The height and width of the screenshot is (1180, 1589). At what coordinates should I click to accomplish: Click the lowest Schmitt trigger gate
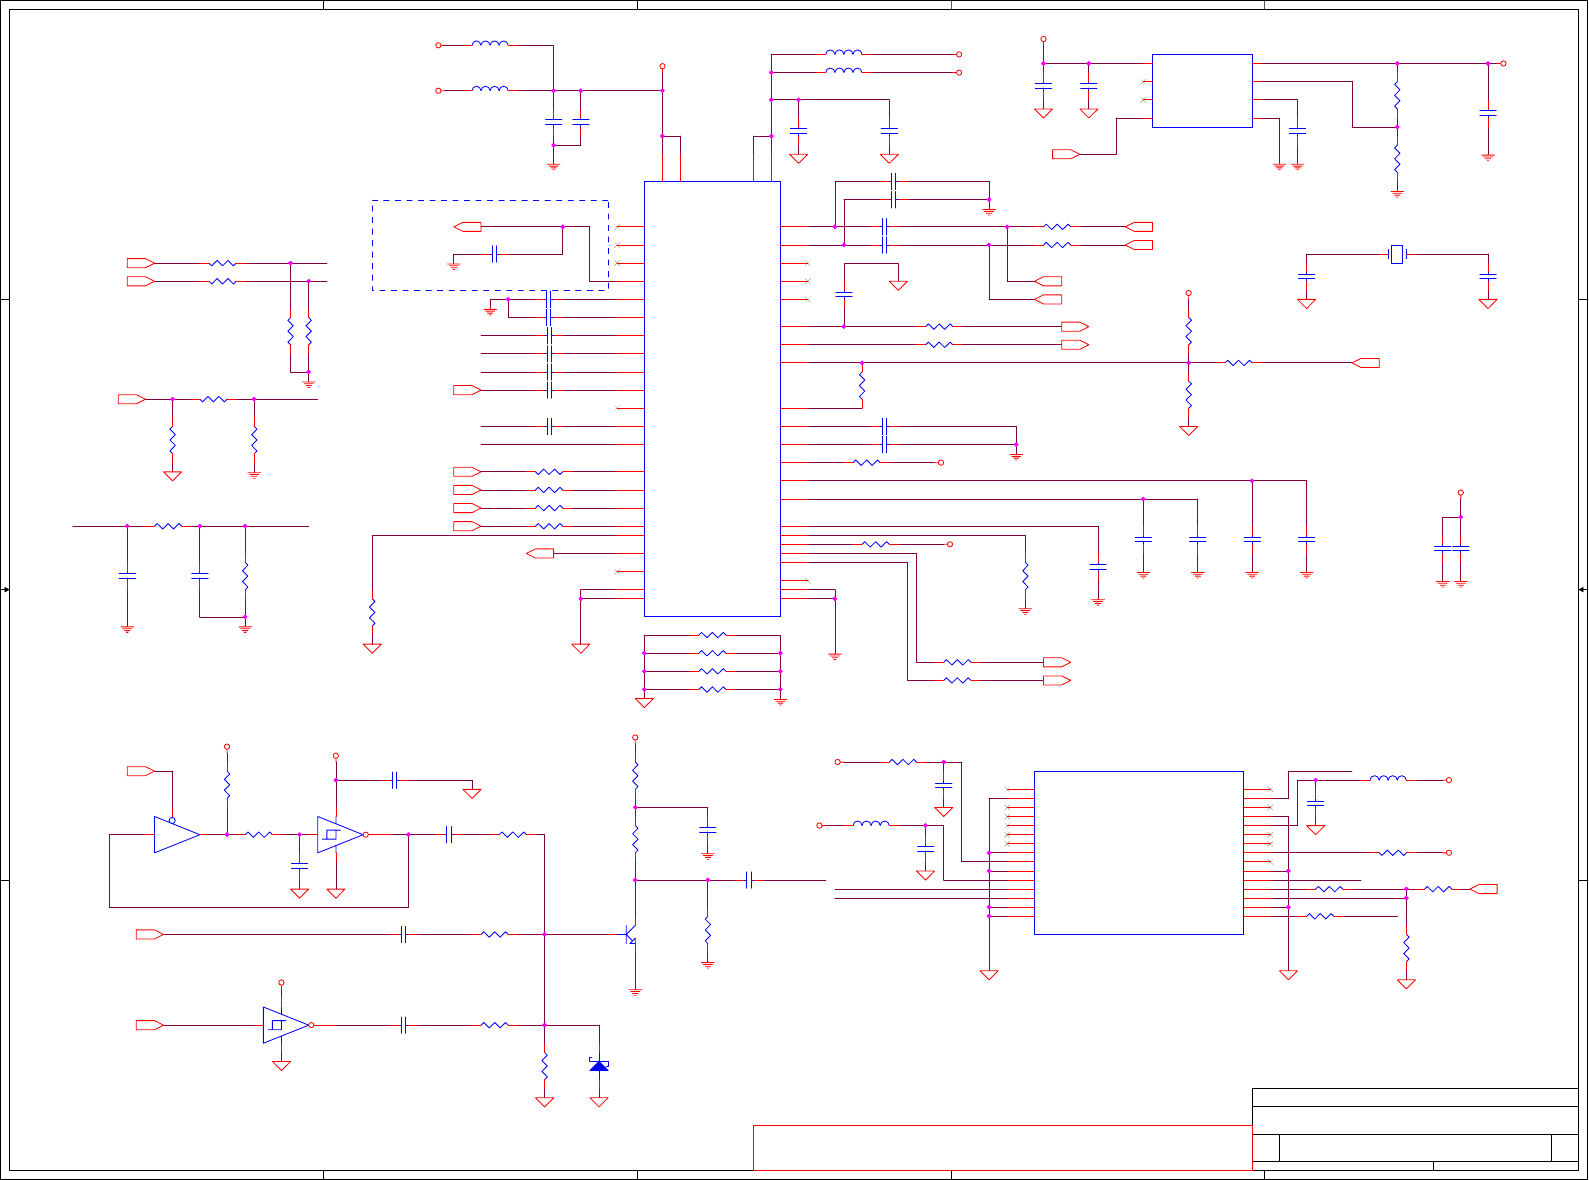point(288,1025)
